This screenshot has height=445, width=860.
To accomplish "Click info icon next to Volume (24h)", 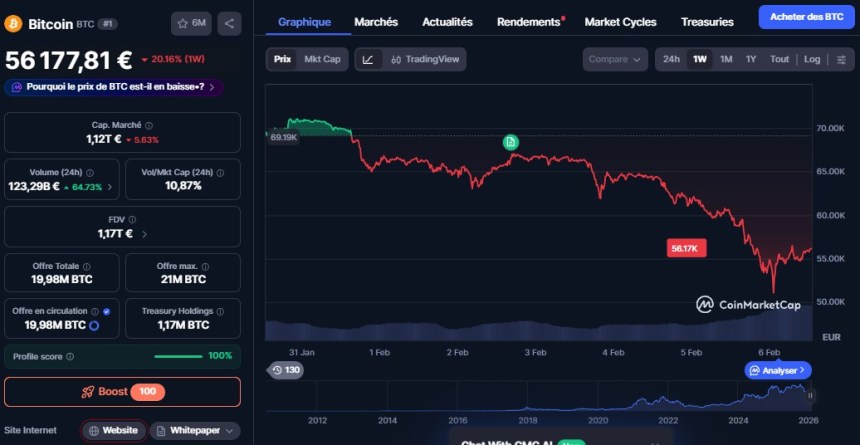I will (x=90, y=172).
